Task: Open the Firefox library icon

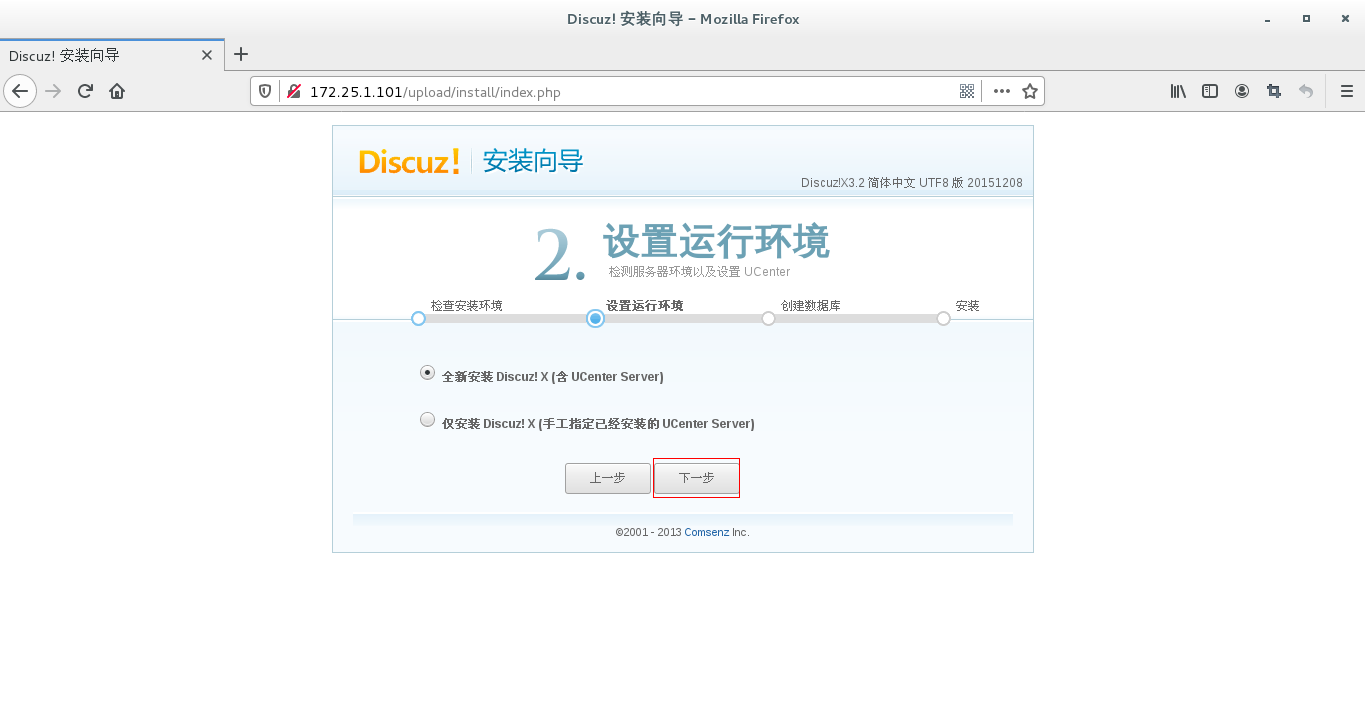Action: pos(1178,91)
